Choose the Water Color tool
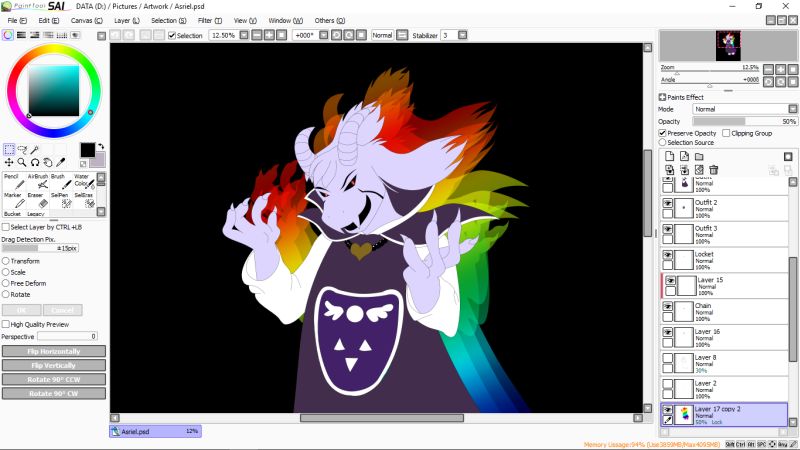The height and width of the screenshot is (450, 800). click(x=84, y=181)
